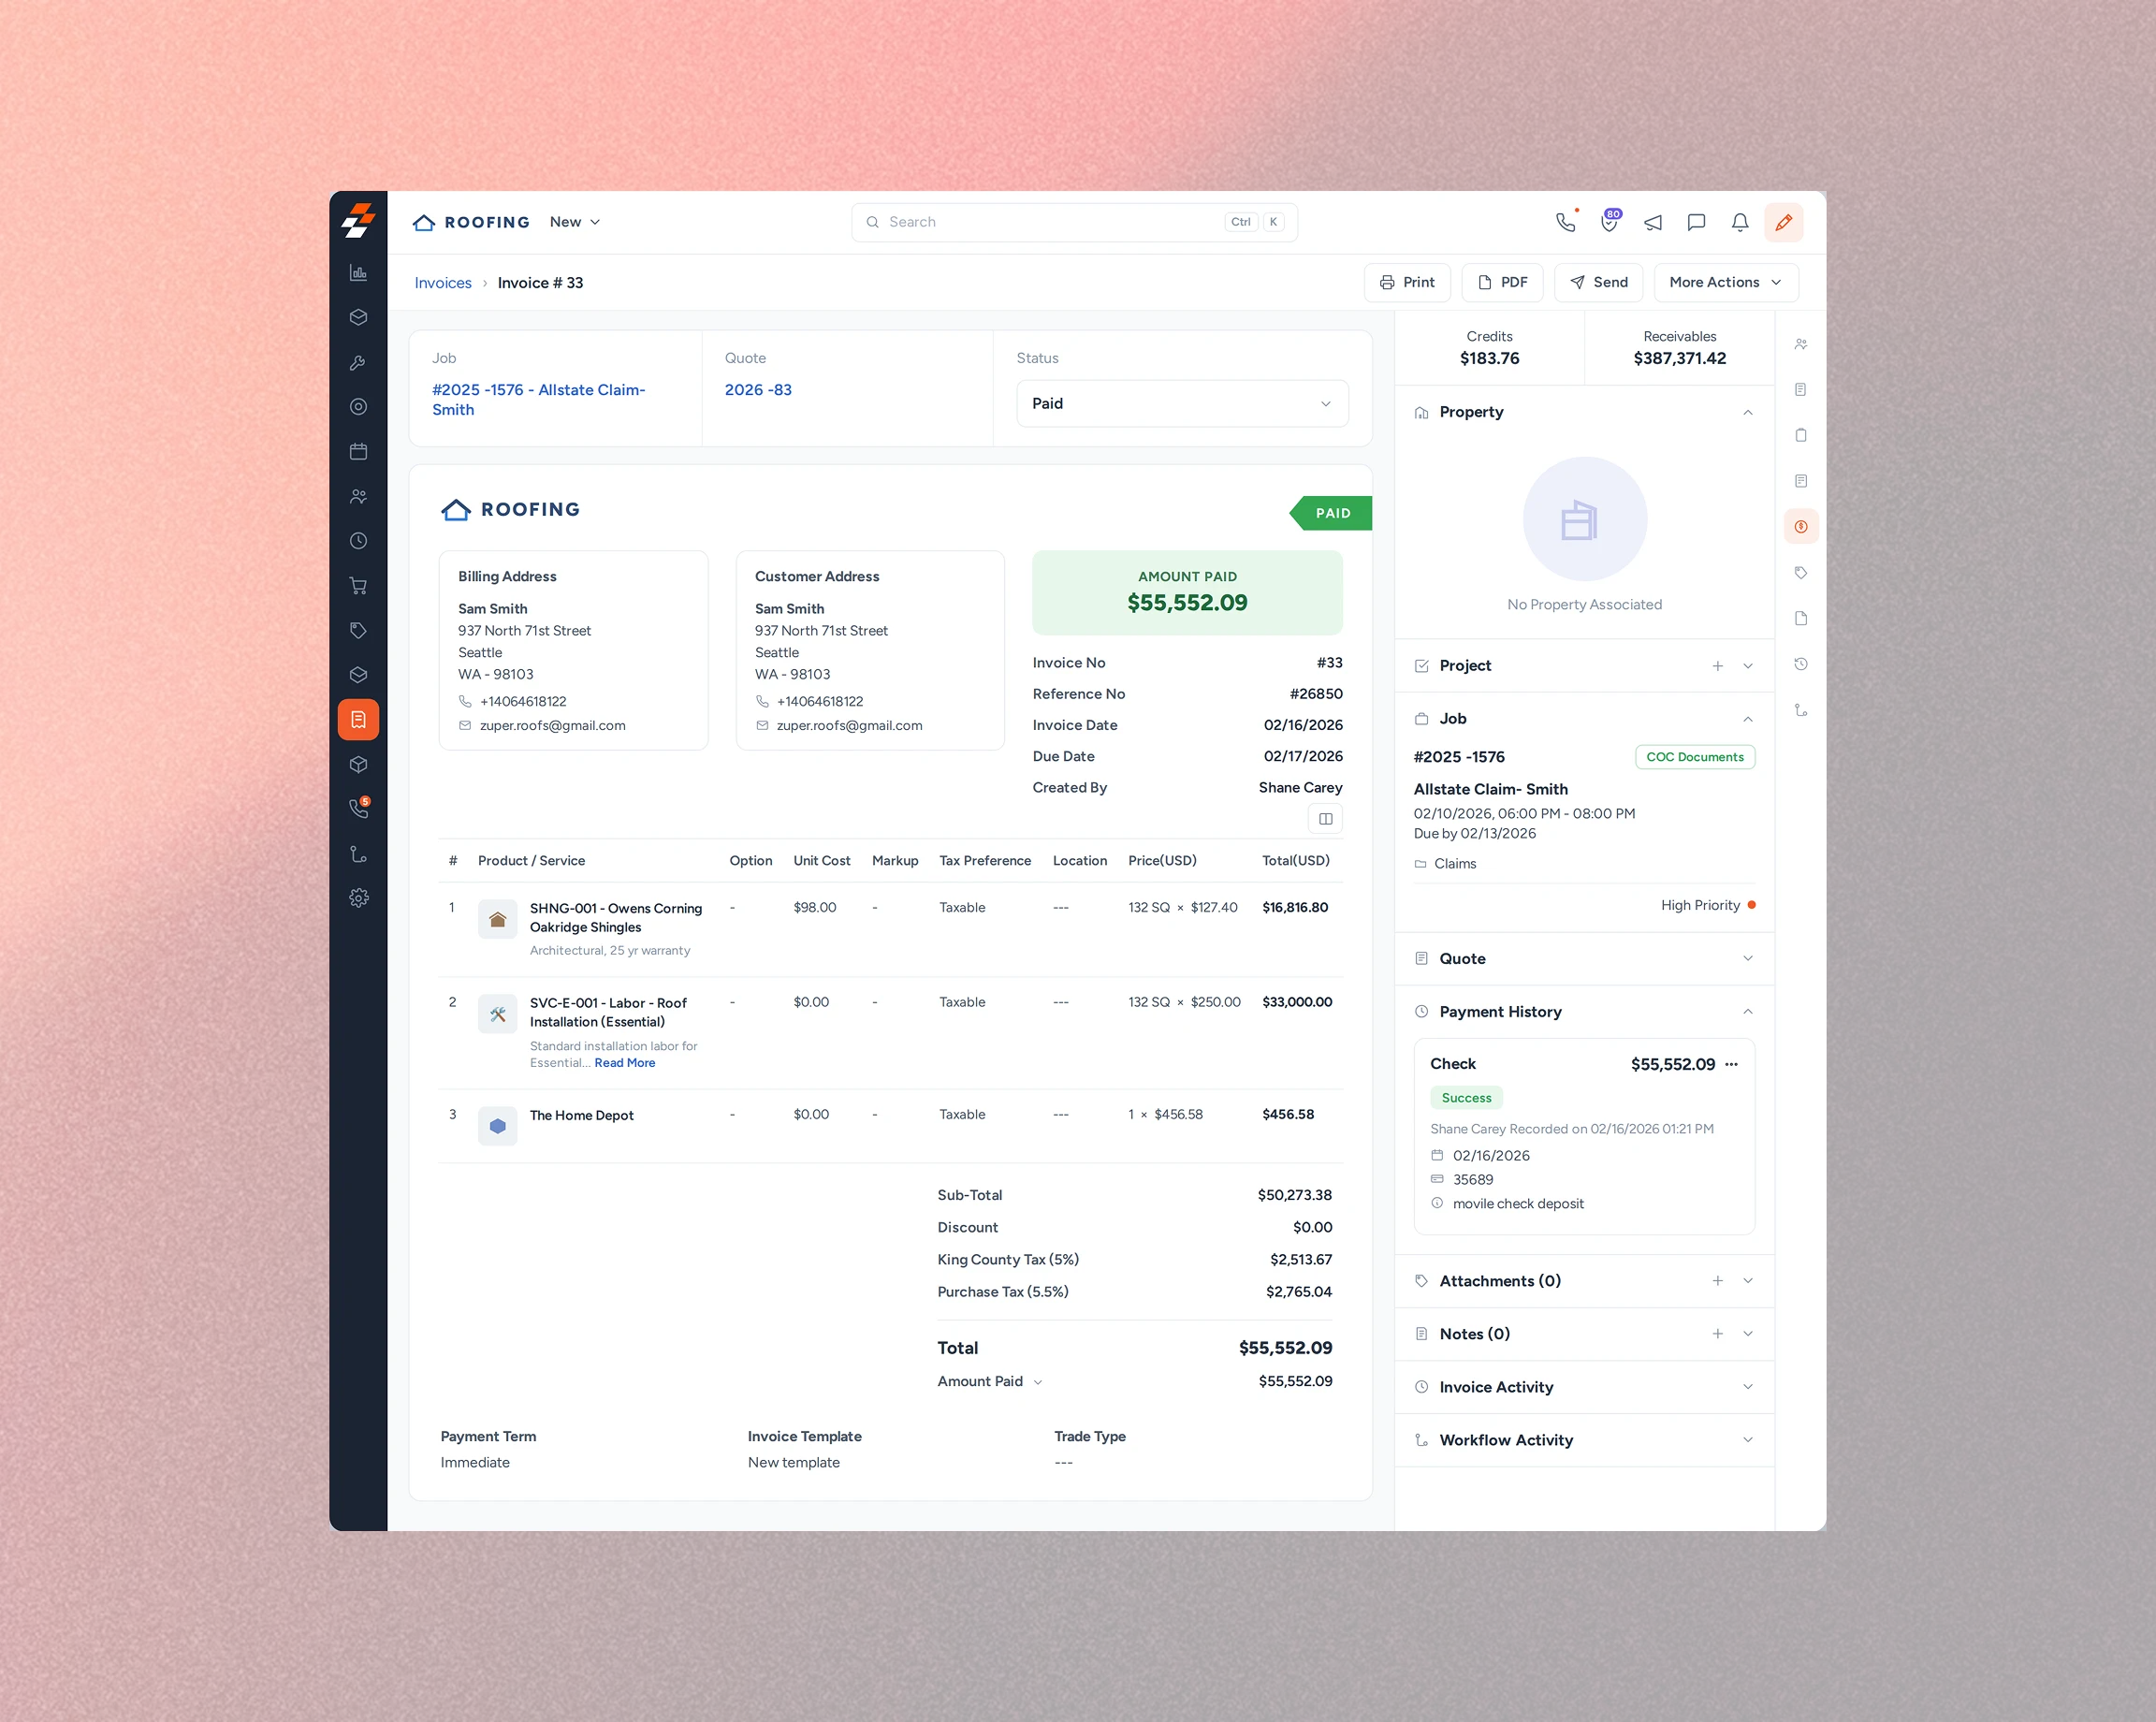Expand the Notes section chevron
This screenshot has width=2156, height=1722.
[x=1747, y=1334]
